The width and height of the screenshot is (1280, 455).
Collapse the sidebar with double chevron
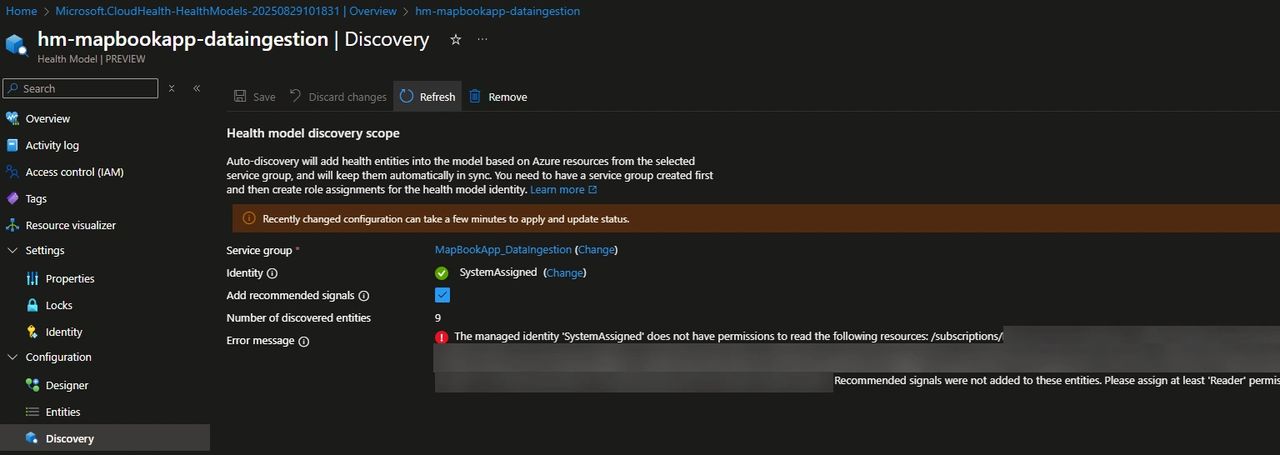[x=197, y=88]
